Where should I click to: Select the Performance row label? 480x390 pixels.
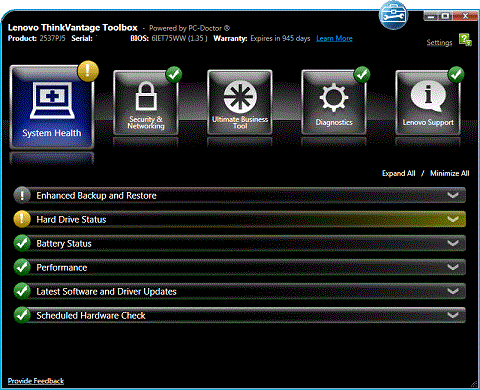[x=62, y=268]
